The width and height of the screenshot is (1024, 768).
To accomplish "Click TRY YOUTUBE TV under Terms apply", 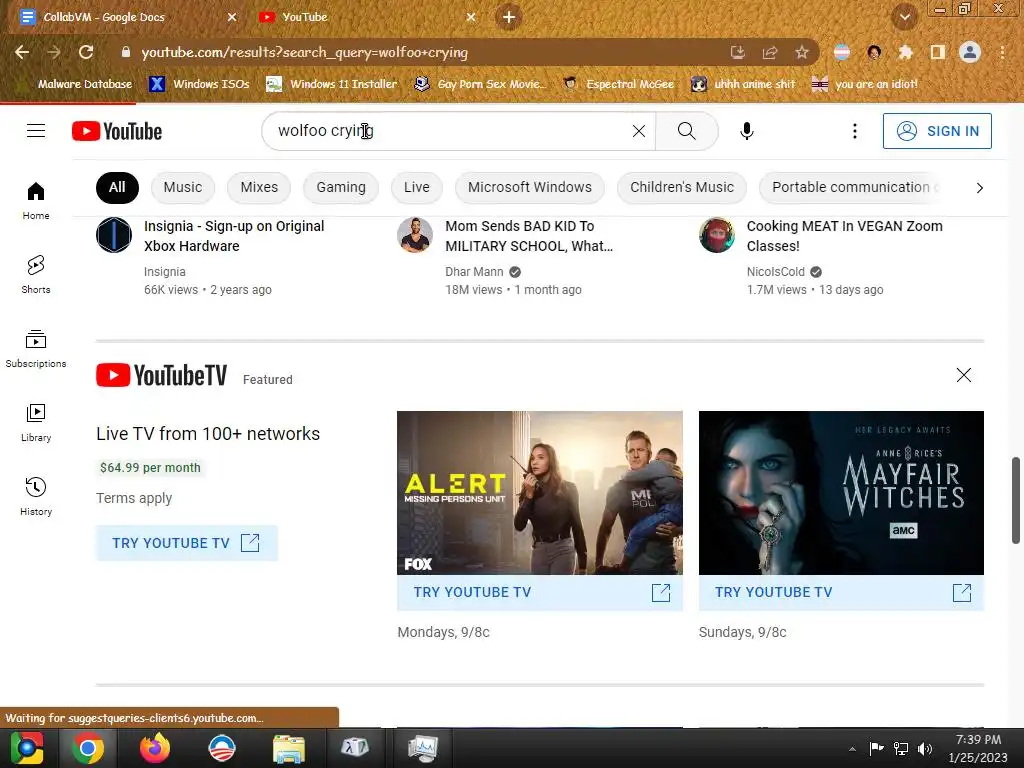I will click(187, 543).
